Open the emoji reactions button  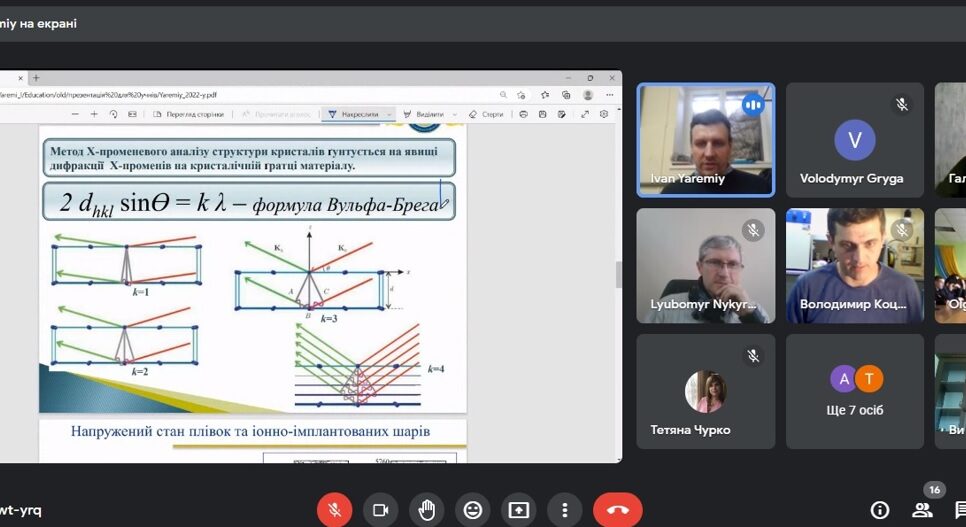coord(473,510)
